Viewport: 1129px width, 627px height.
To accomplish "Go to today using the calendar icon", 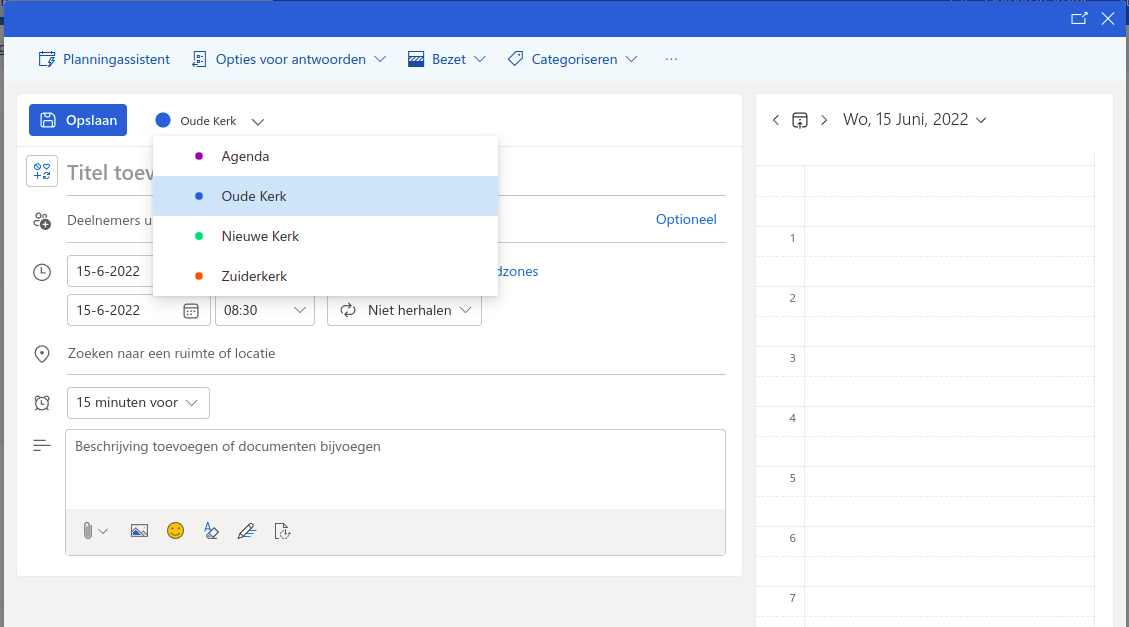I will [x=799, y=120].
